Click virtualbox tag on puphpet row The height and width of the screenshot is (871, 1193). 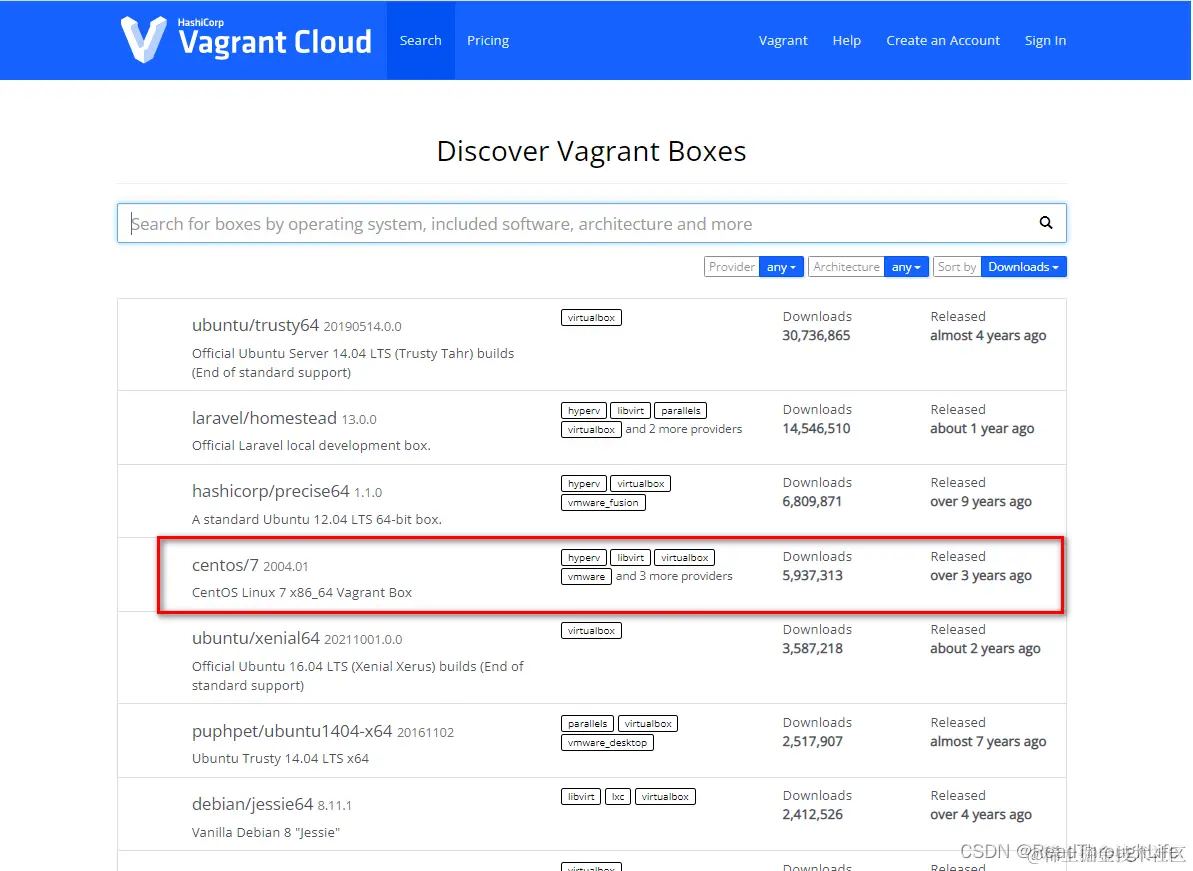tap(648, 723)
